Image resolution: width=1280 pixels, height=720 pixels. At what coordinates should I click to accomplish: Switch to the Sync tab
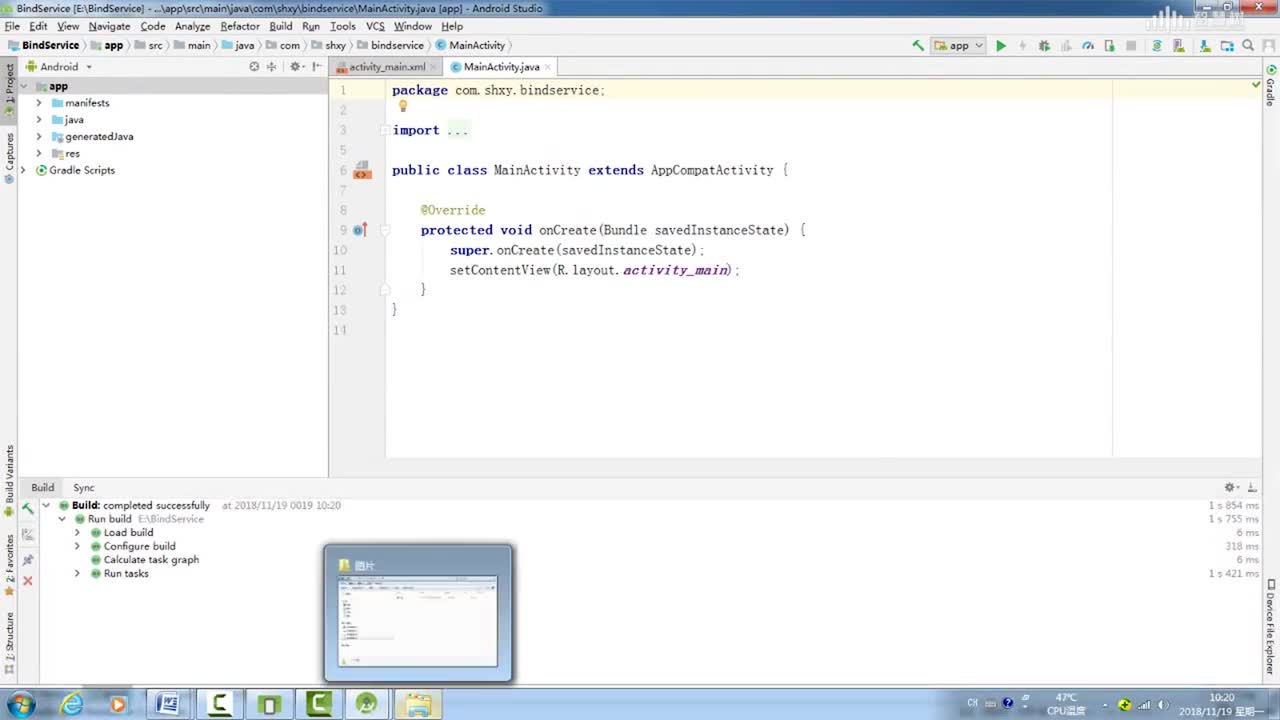tap(84, 488)
